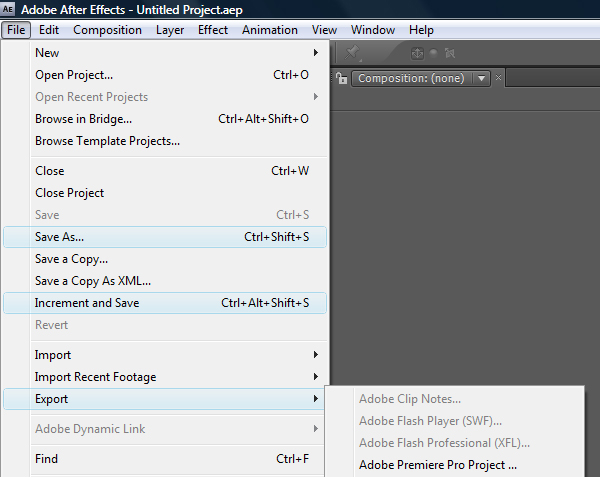Select Adobe Clip Notes... export option

tap(455, 399)
